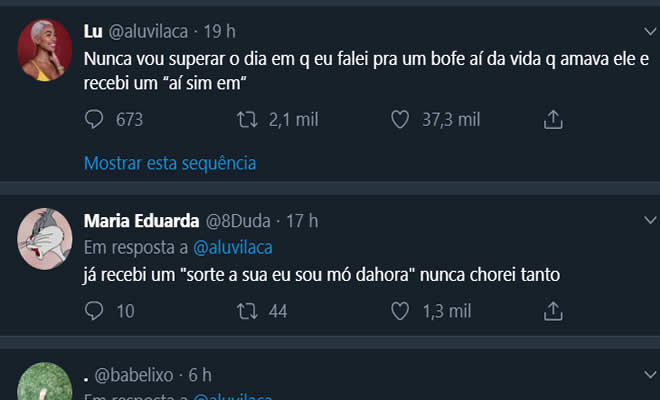Open Maria Eduarda's Bugs Bunny avatar

tap(44, 239)
